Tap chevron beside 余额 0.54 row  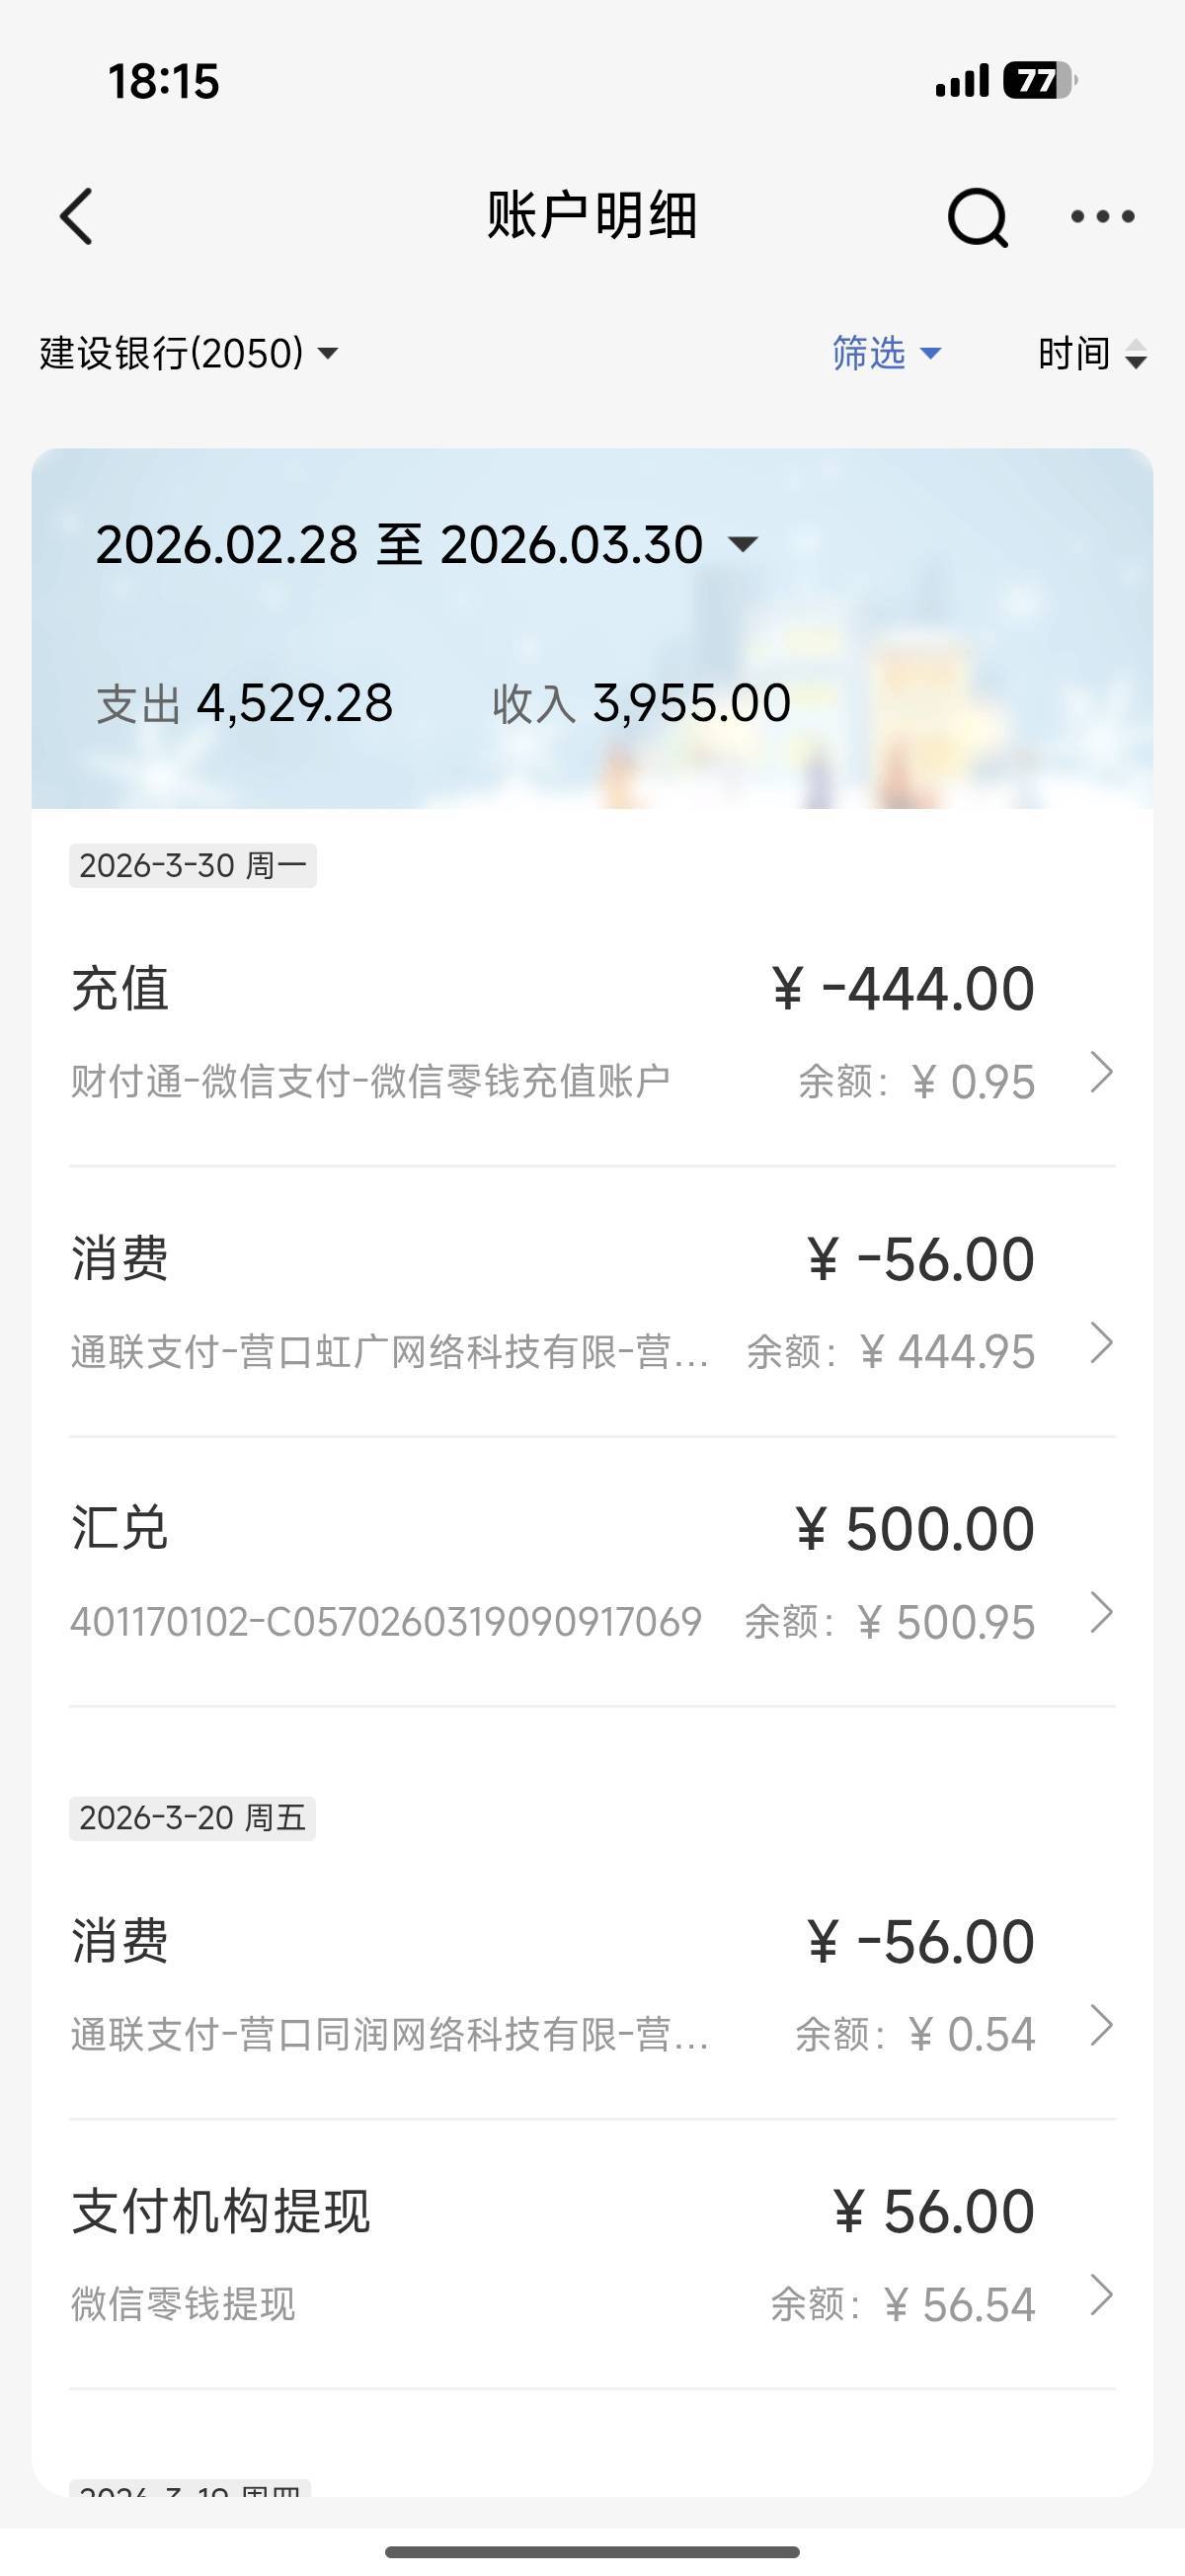coord(1101,2026)
